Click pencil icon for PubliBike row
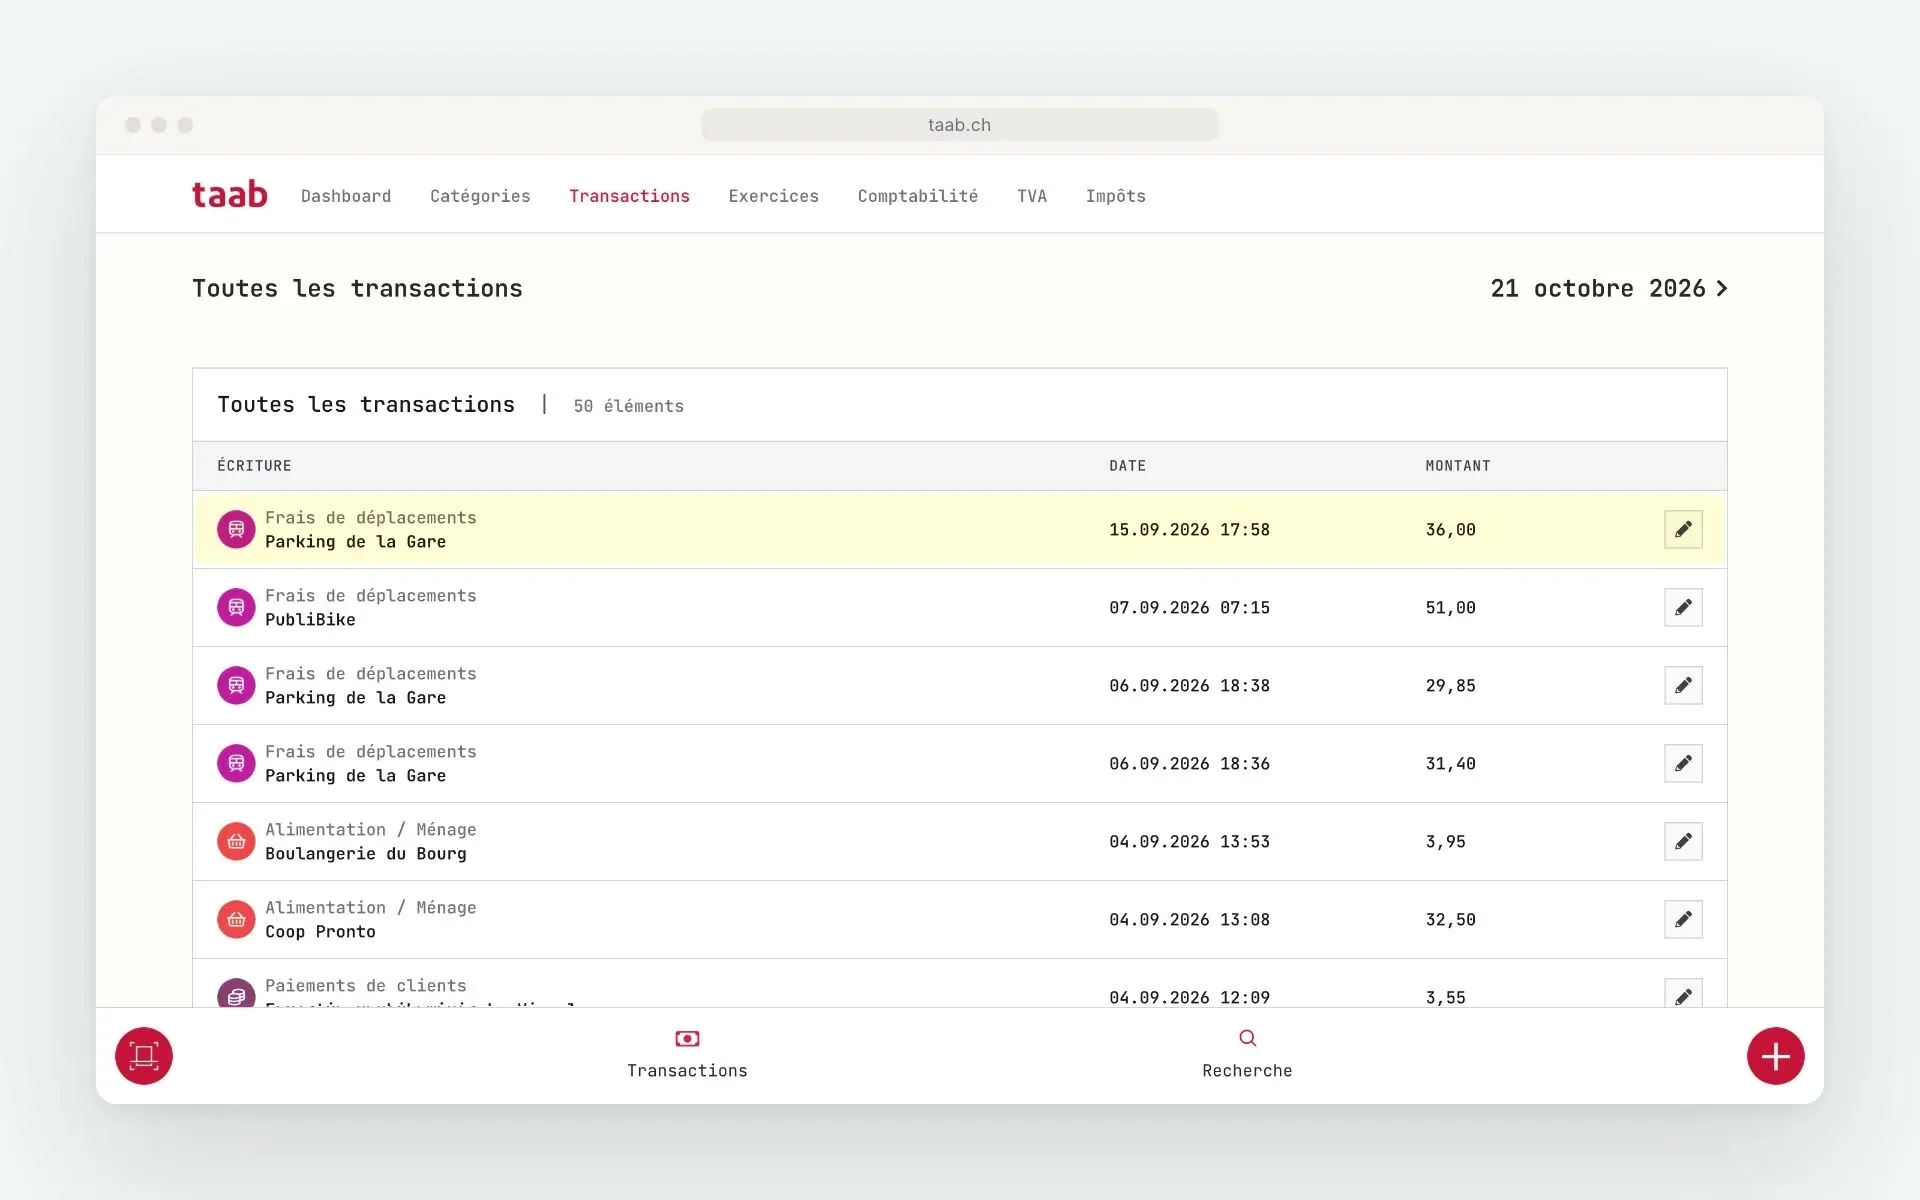1920x1200 pixels. tap(1683, 607)
